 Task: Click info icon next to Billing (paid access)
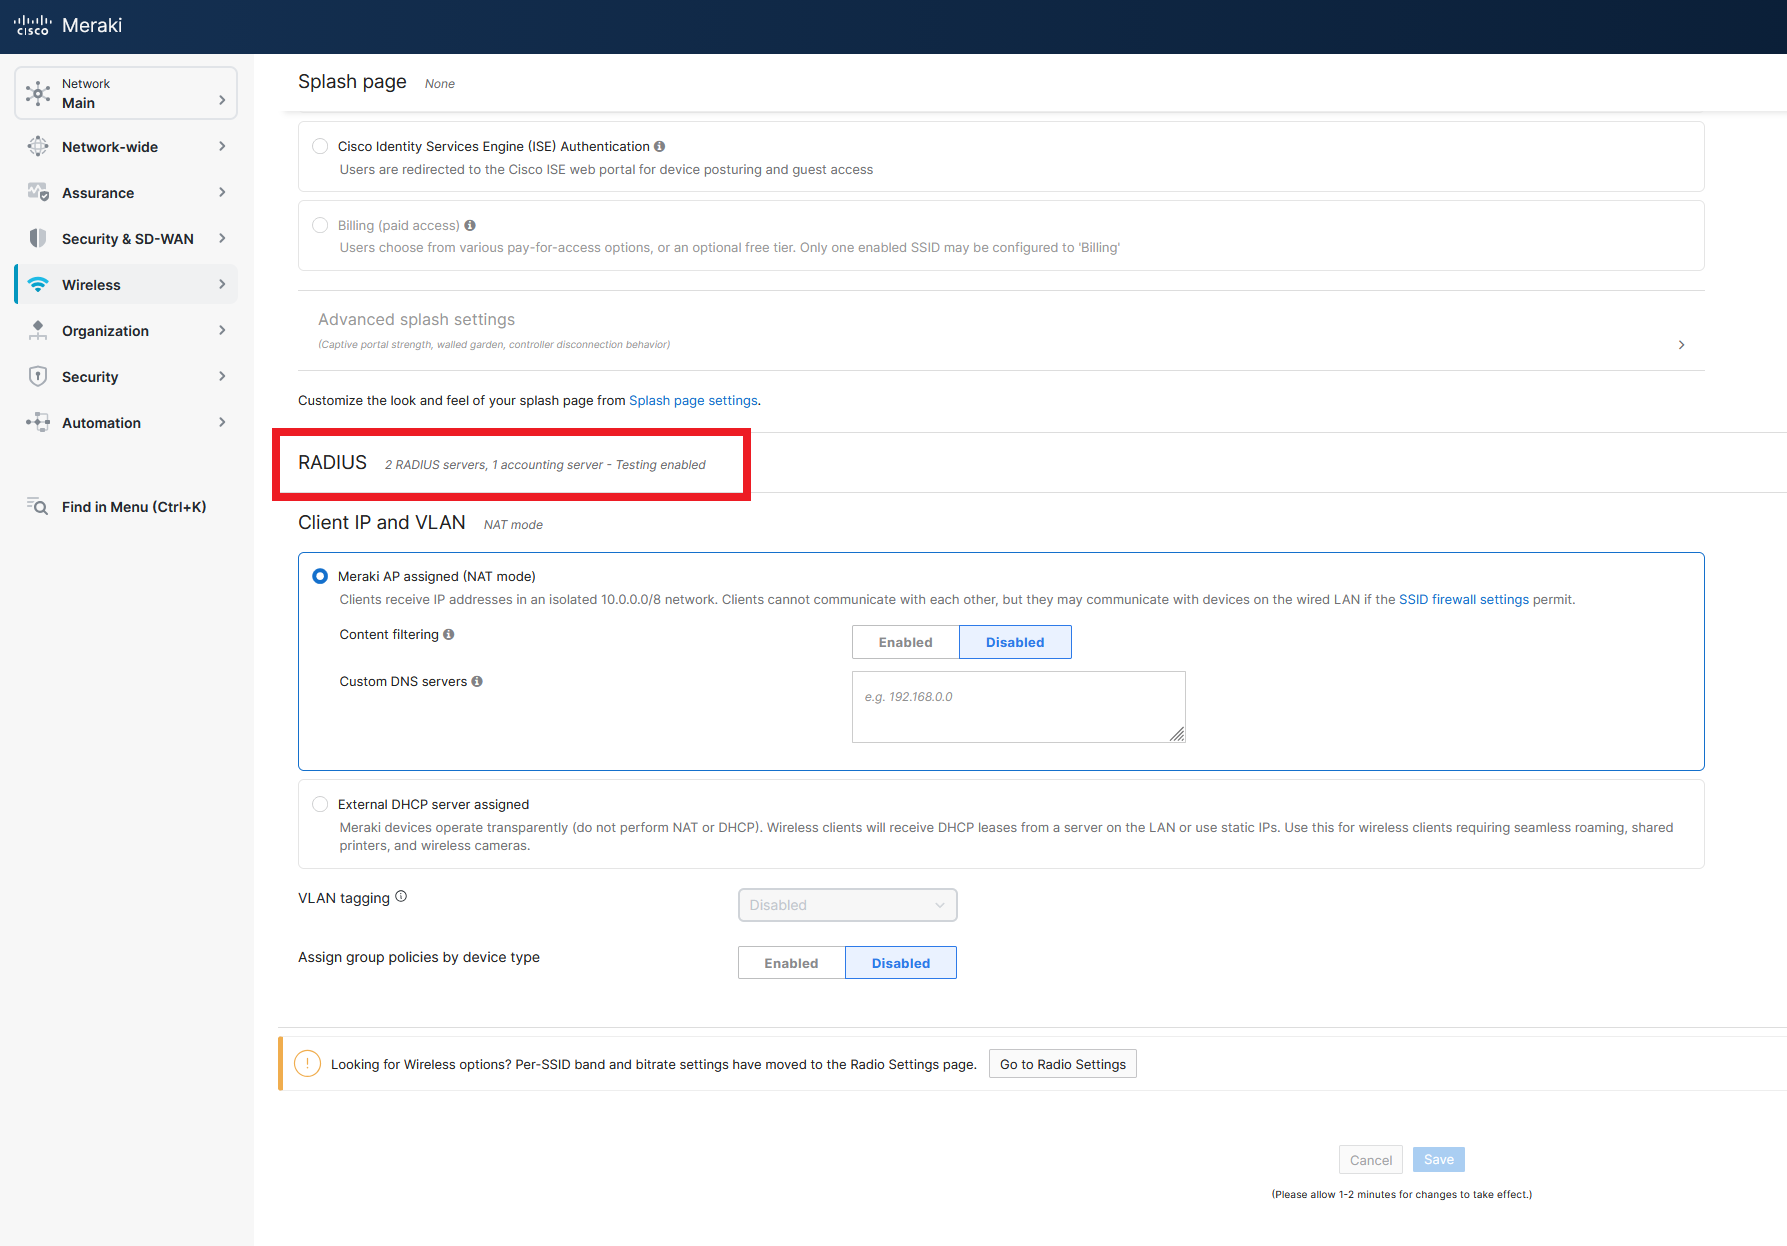point(470,225)
